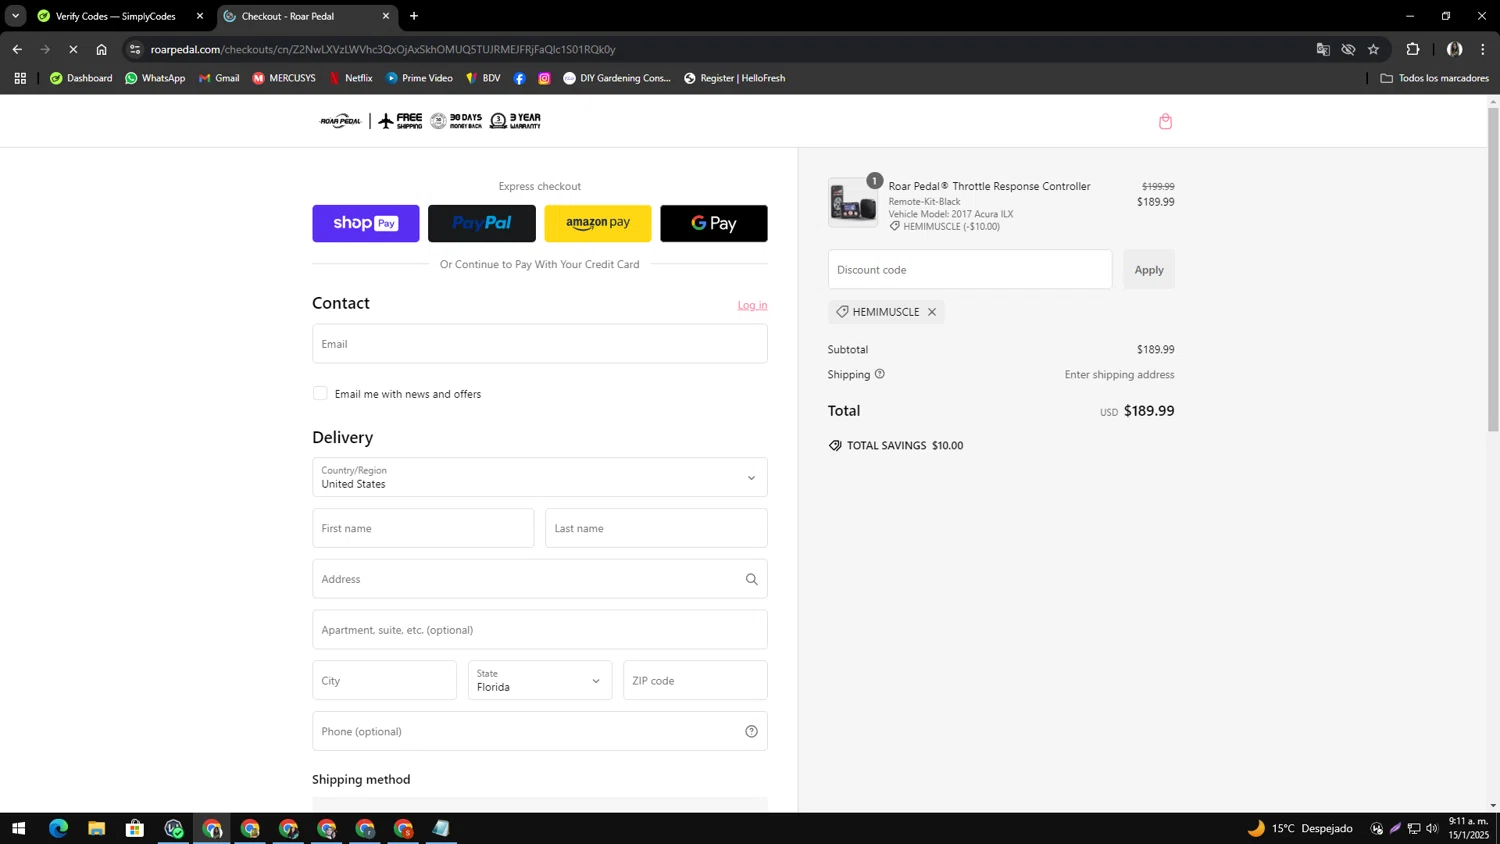Image resolution: width=1500 pixels, height=844 pixels.
Task: Pay with Amazon Pay
Action: point(598,223)
